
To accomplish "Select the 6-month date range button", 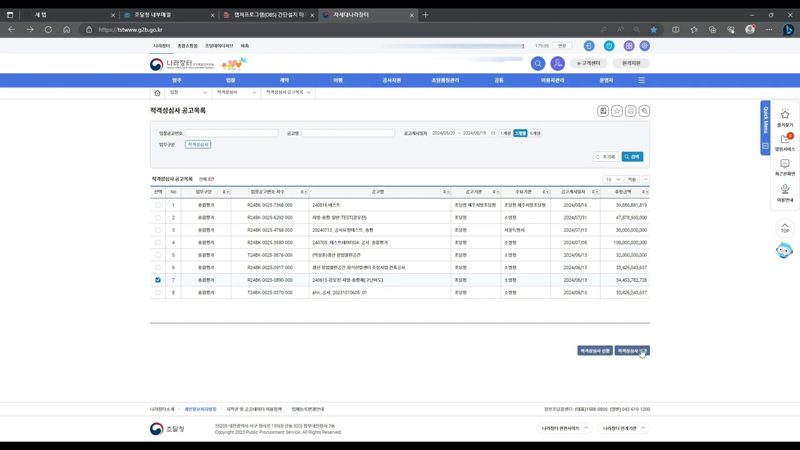I will (535, 133).
